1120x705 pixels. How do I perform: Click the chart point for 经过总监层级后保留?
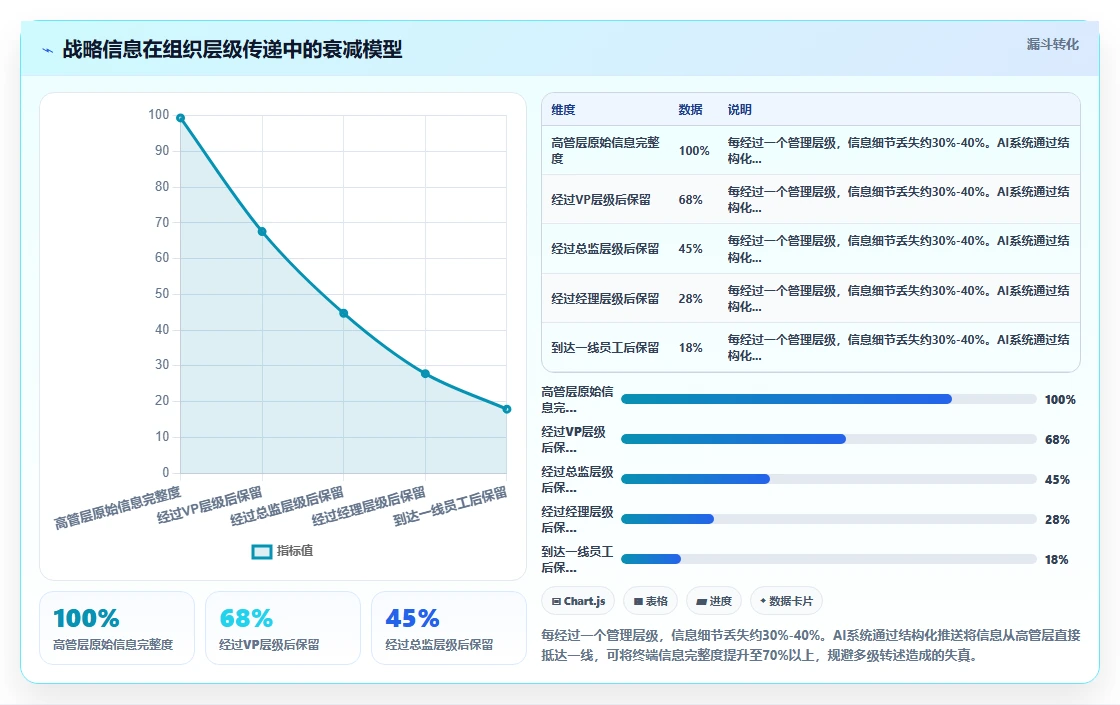[344, 314]
